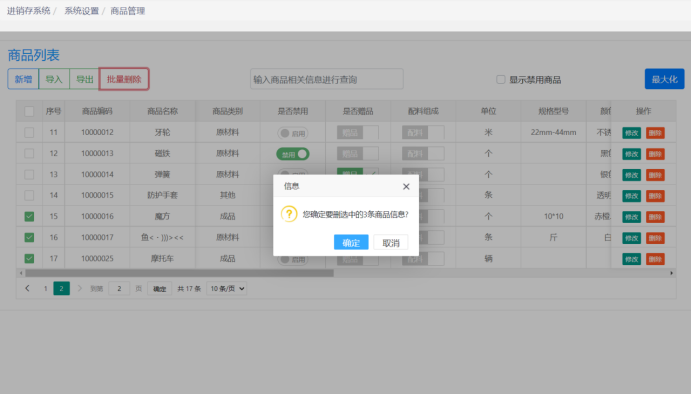Click the 10000025 product code cell
The image size is (691, 394).
point(97,258)
